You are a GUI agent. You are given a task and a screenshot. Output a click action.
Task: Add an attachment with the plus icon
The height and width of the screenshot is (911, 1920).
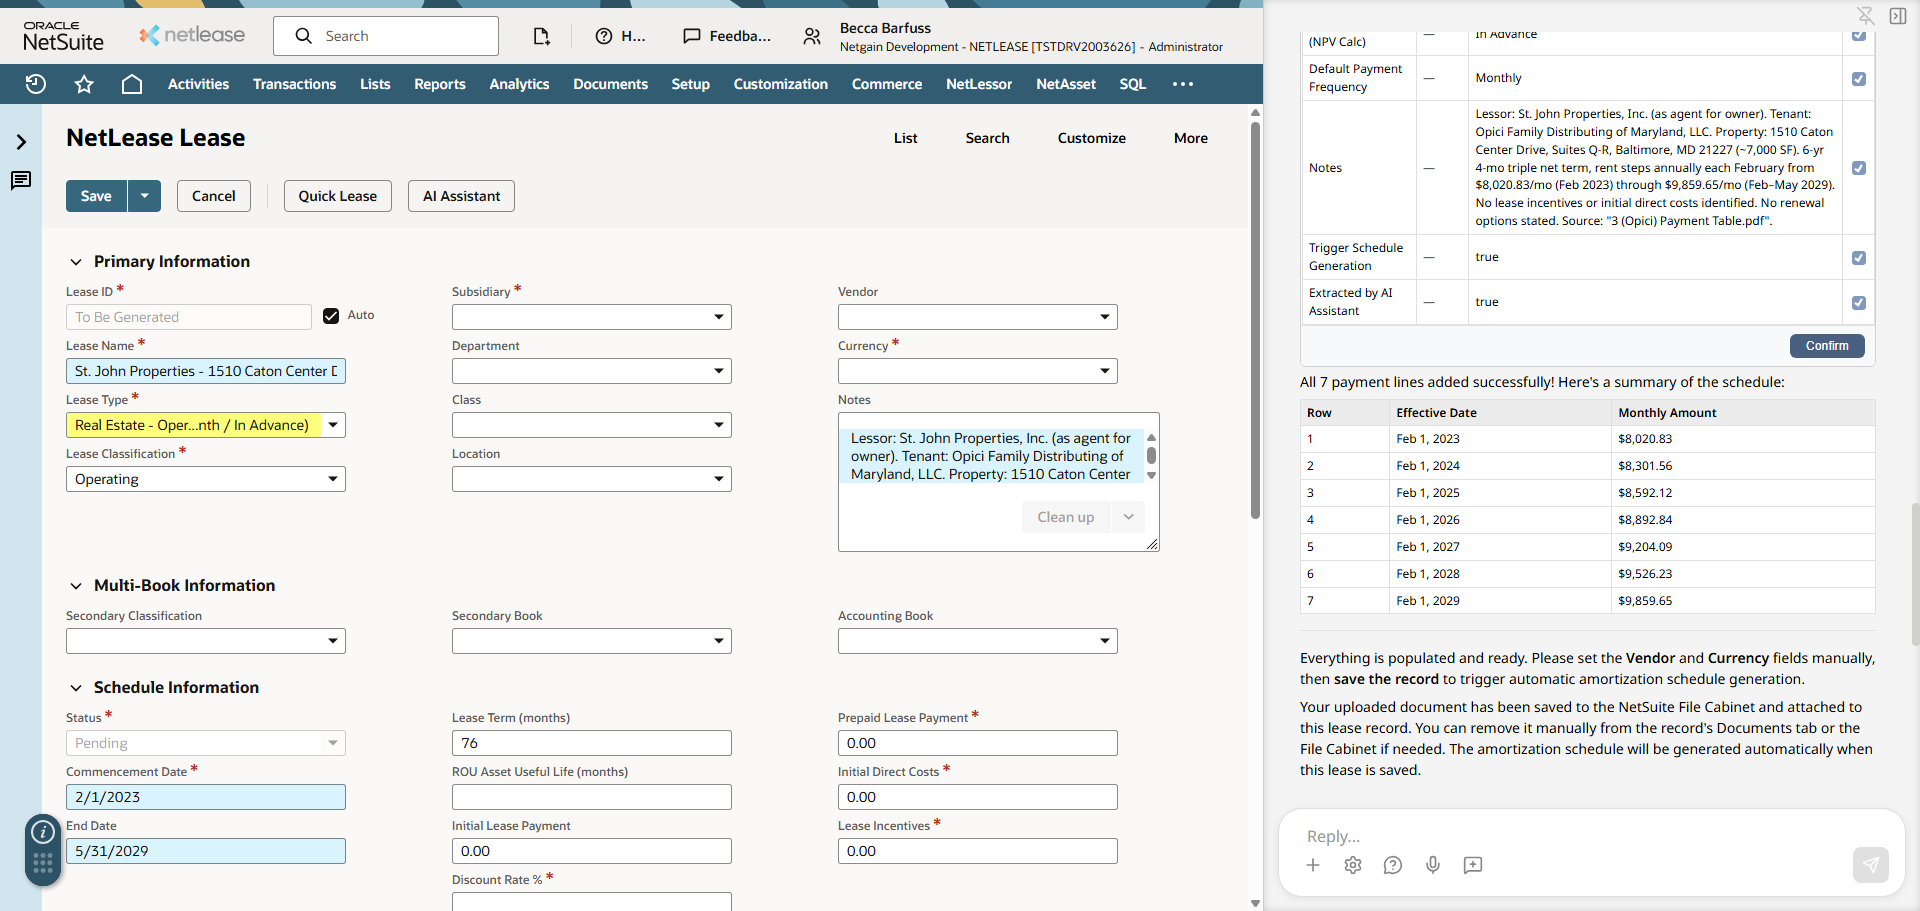pyautogui.click(x=1313, y=865)
